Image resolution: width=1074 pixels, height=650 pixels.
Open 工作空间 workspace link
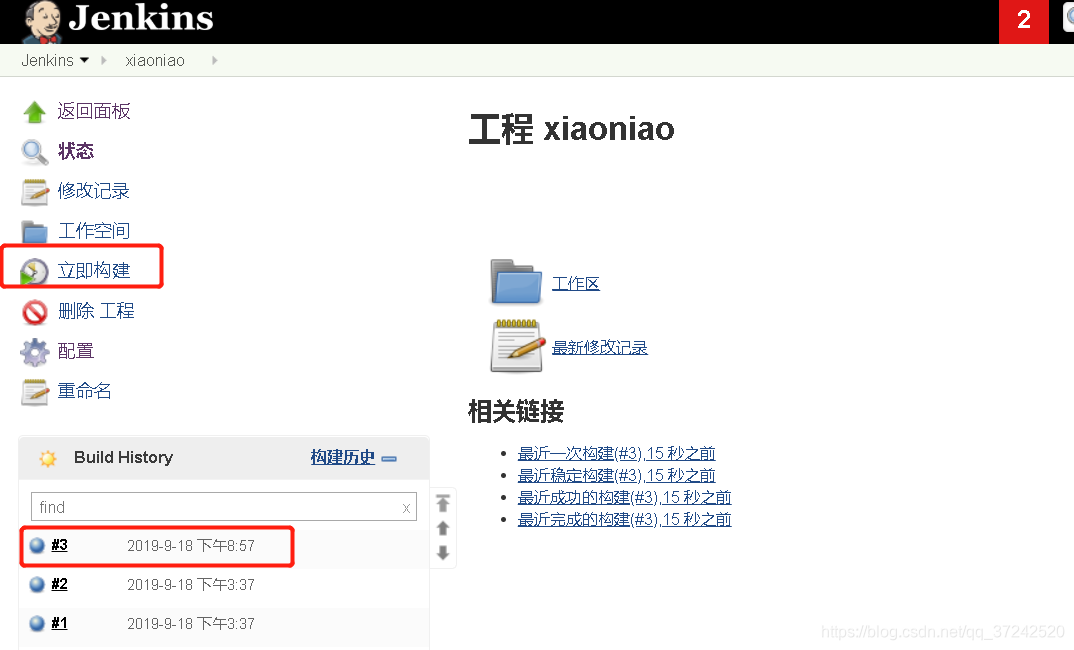click(x=94, y=230)
